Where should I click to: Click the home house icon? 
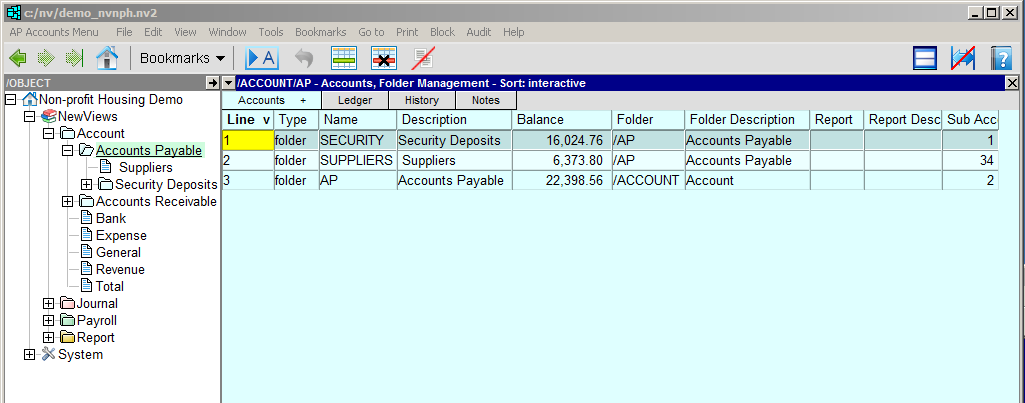(107, 58)
